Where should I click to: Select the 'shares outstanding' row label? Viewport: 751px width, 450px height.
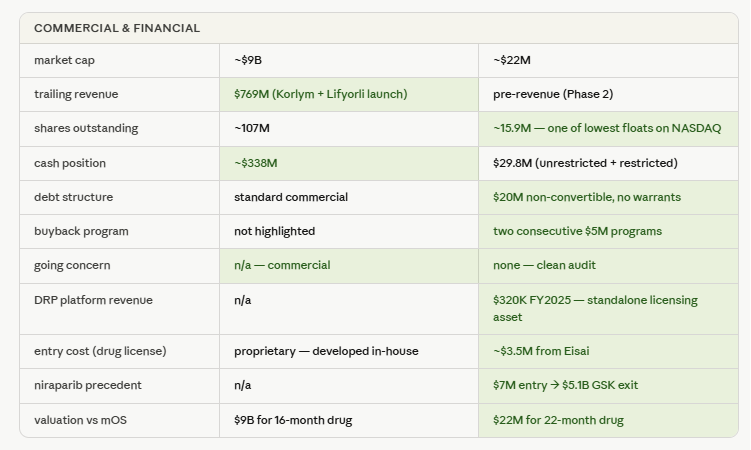pyautogui.click(x=86, y=128)
